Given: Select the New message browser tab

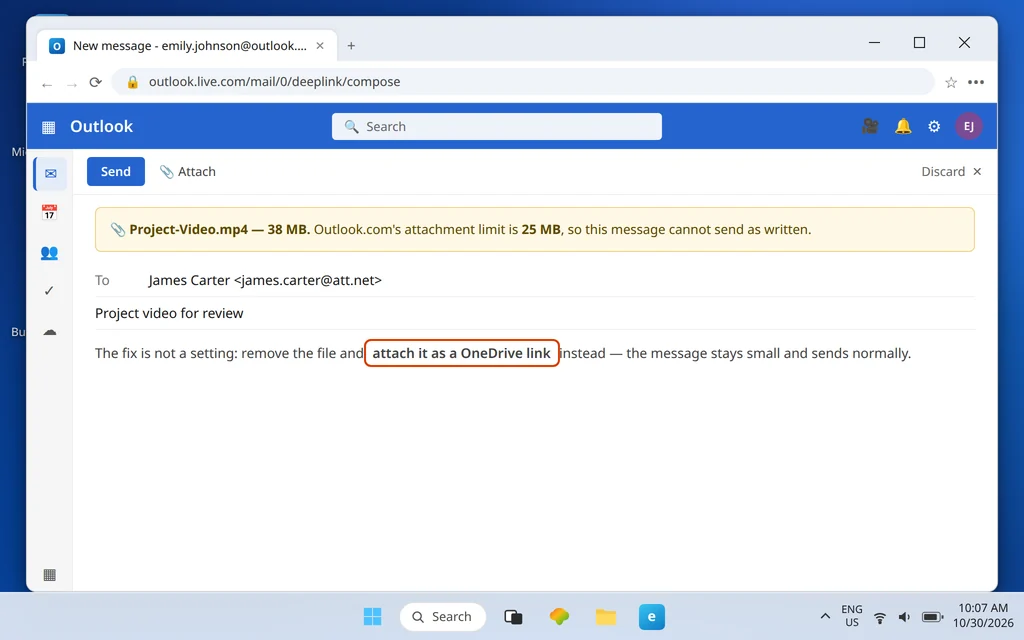Looking at the screenshot, I should coord(187,46).
